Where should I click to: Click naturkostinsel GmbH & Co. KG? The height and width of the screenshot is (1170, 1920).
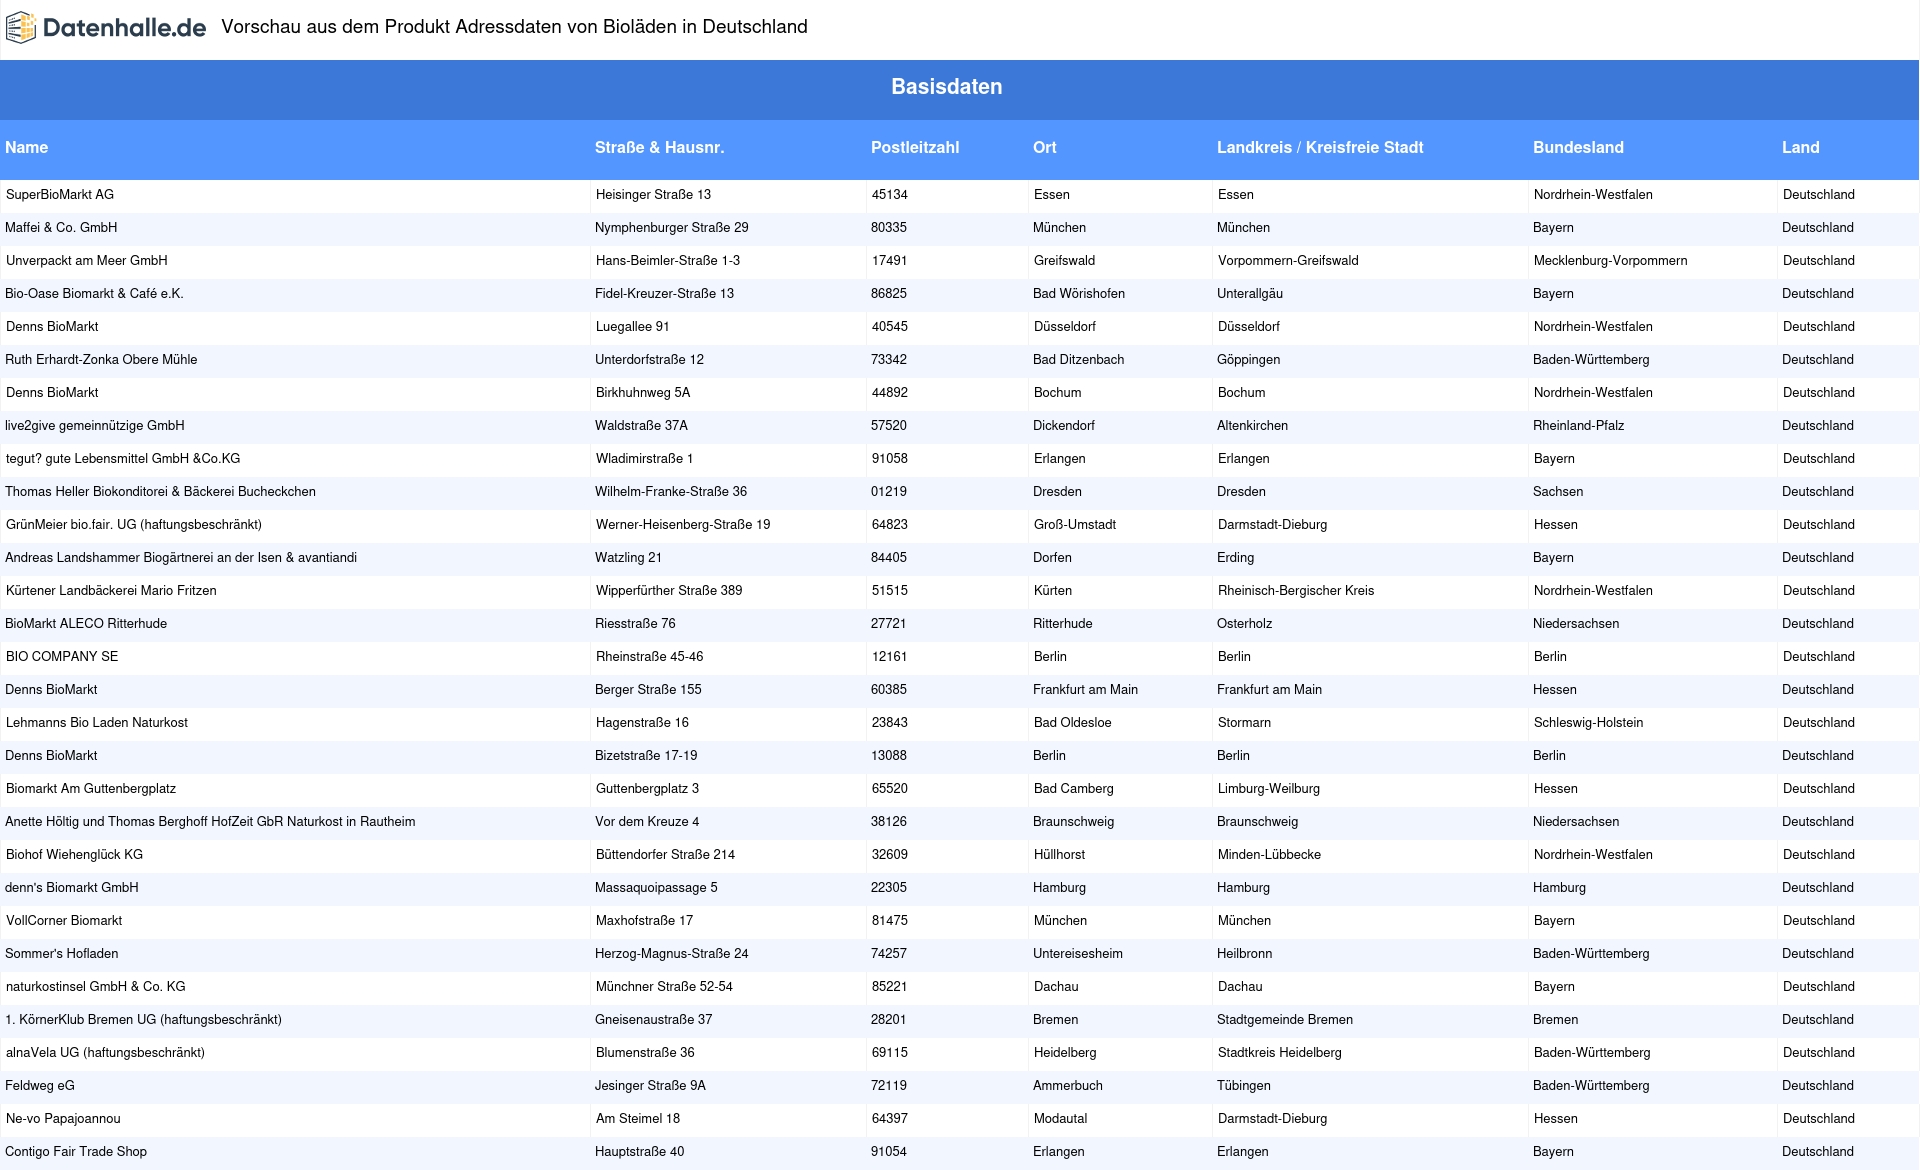tap(96, 987)
